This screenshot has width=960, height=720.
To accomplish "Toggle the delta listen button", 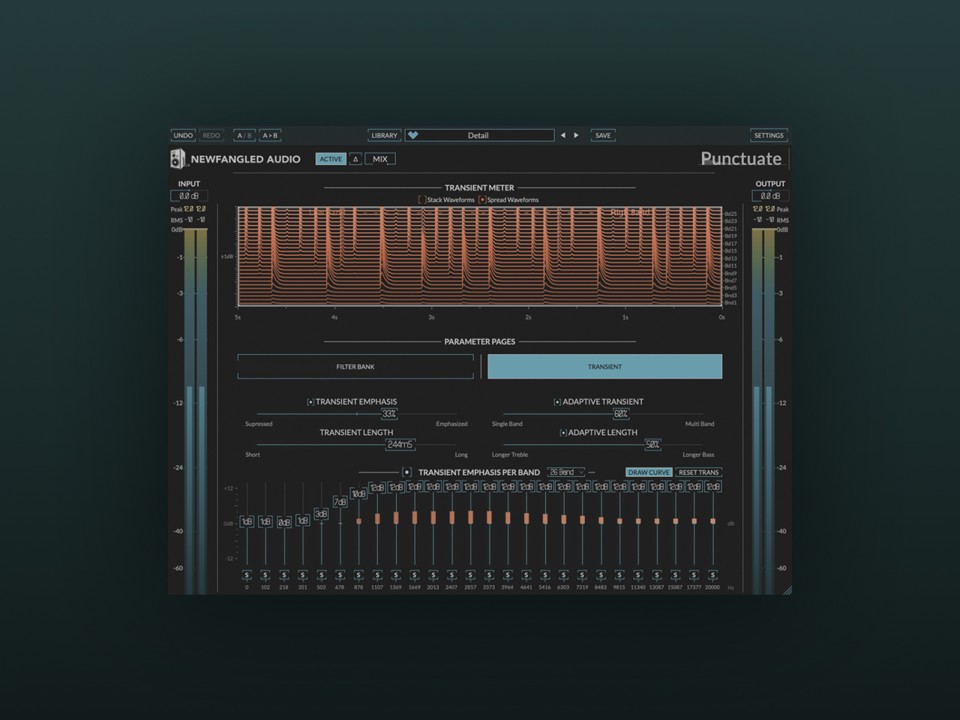I will pyautogui.click(x=355, y=159).
